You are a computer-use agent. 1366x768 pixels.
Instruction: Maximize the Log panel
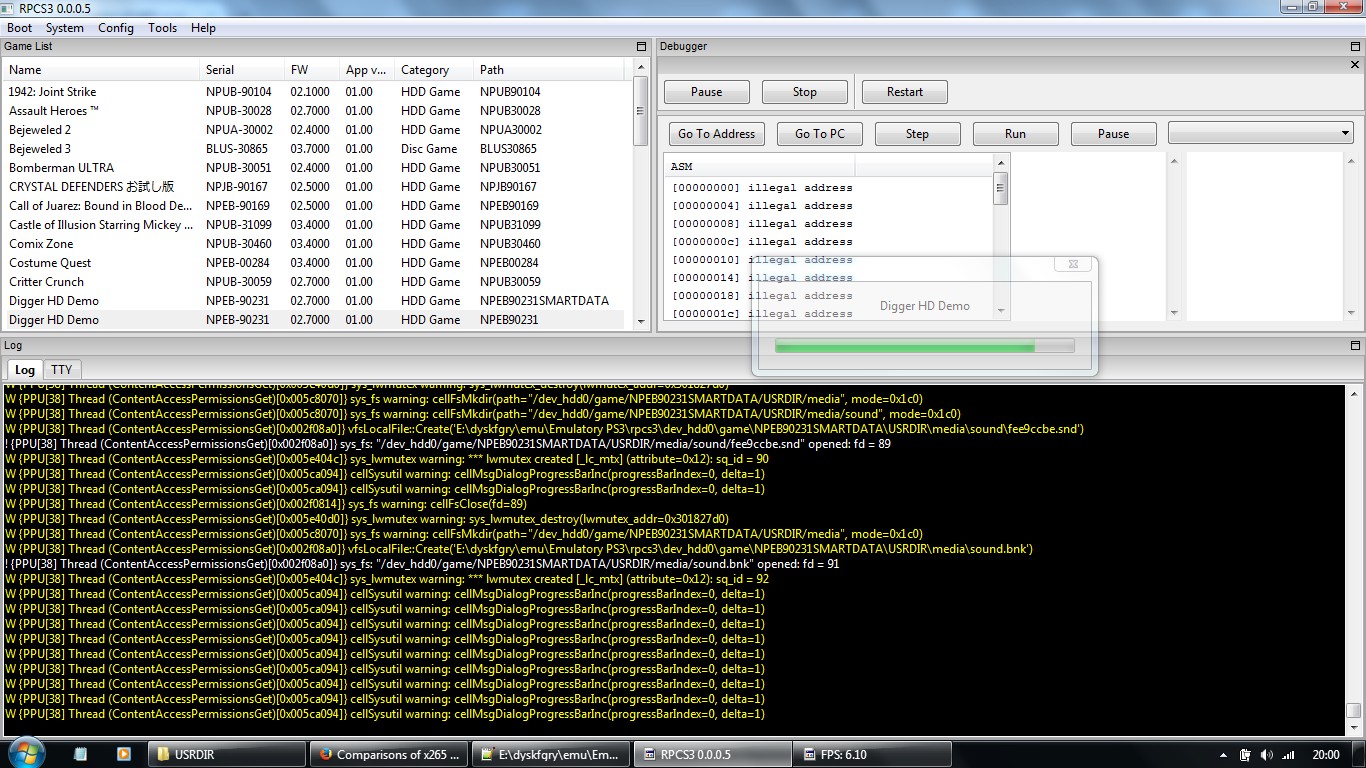point(1355,346)
